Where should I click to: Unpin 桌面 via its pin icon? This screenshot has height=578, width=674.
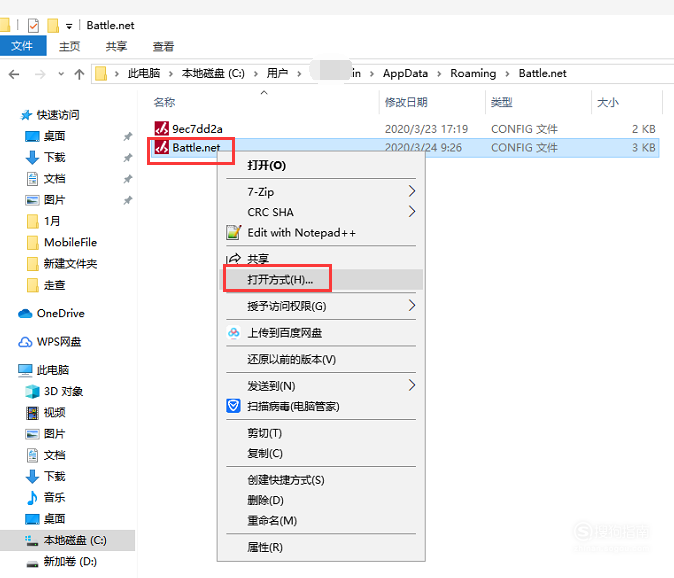coord(128,137)
